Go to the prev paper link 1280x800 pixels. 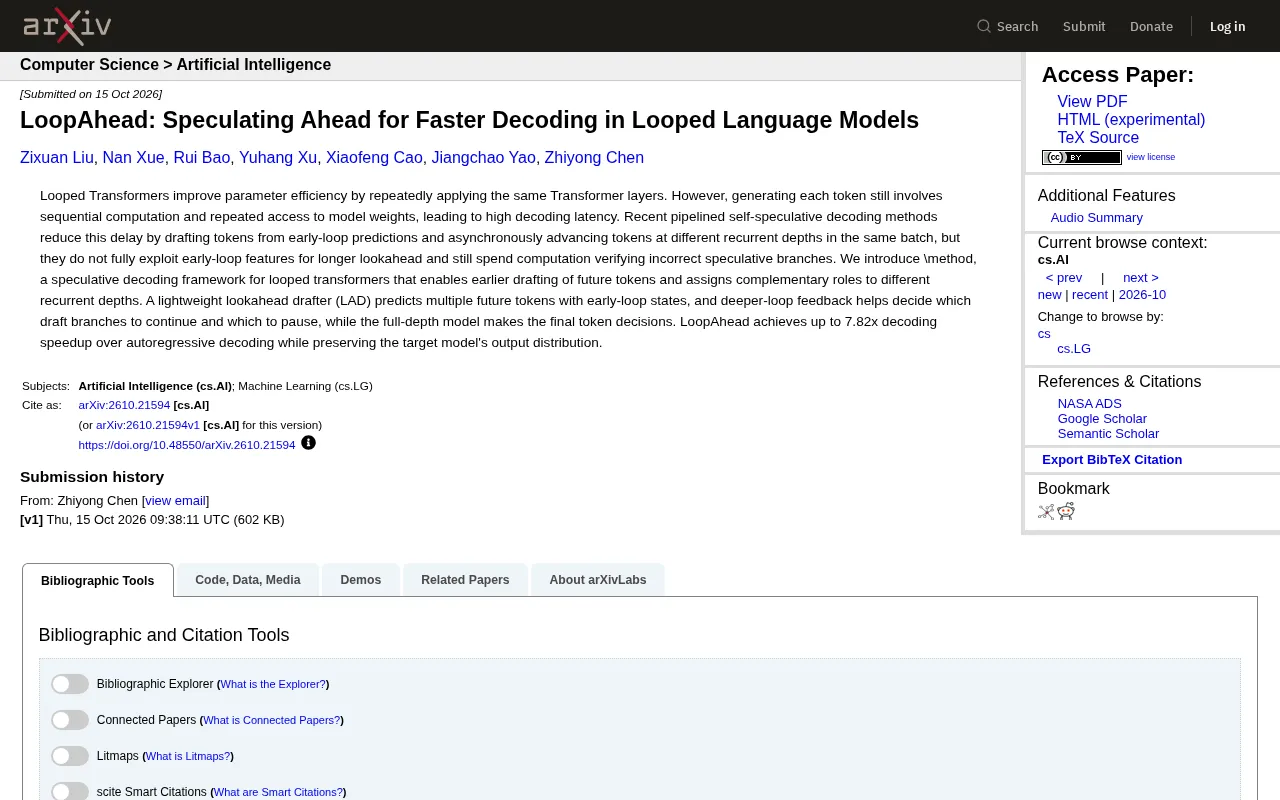tap(1064, 278)
